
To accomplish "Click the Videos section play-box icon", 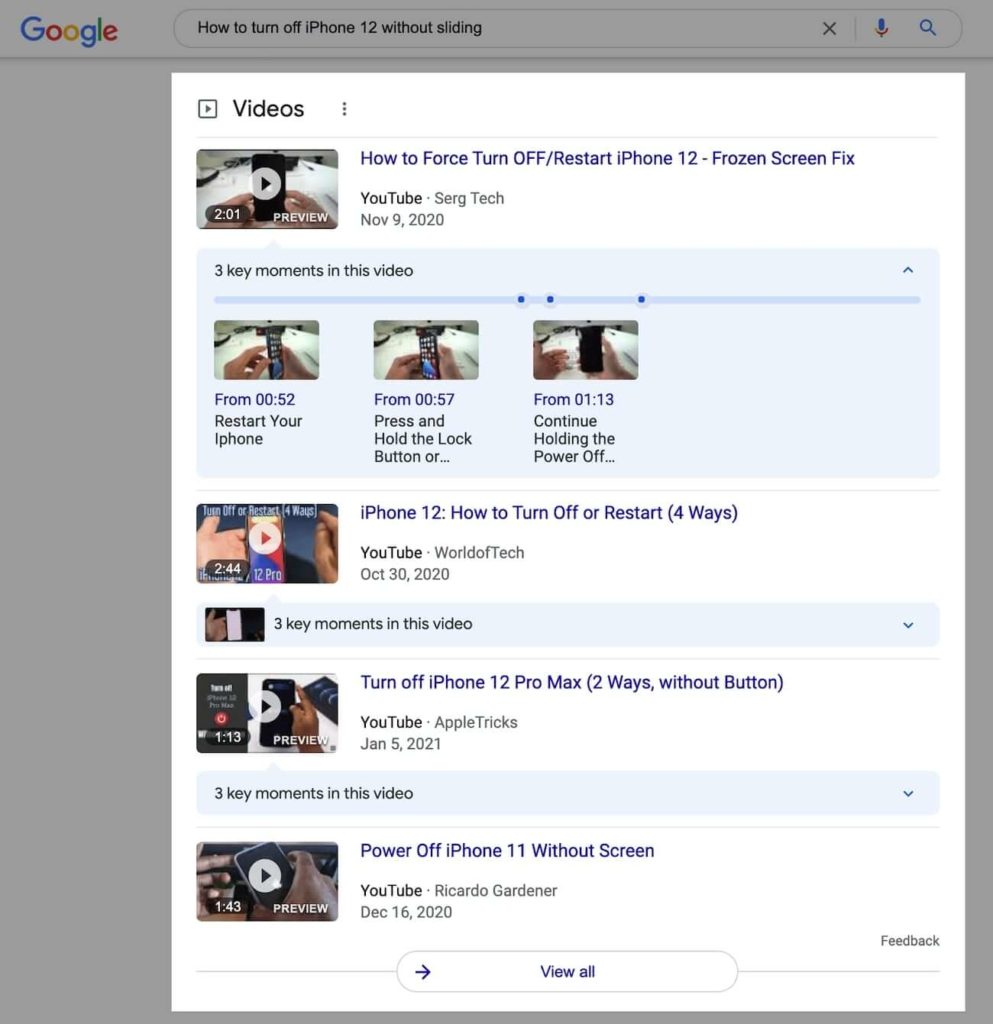I will coord(208,108).
